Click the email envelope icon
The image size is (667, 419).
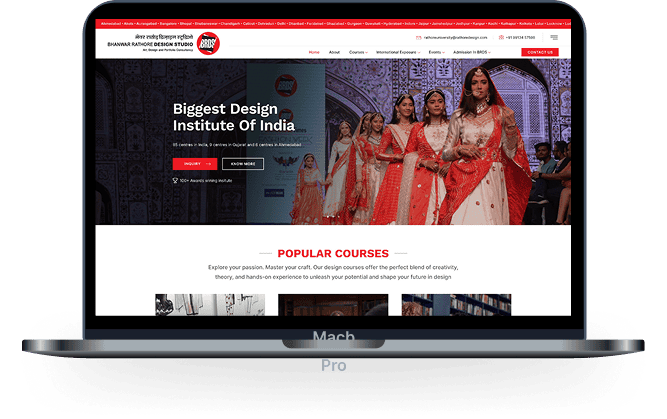(x=418, y=38)
